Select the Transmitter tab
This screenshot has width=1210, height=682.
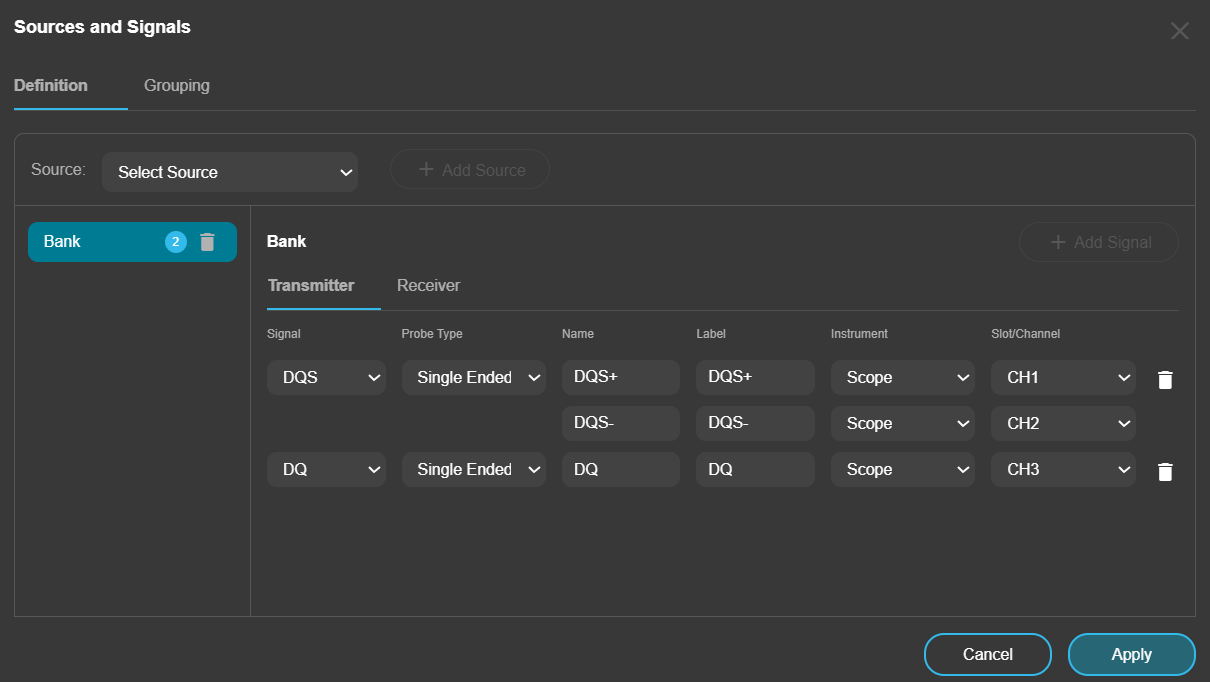311,286
